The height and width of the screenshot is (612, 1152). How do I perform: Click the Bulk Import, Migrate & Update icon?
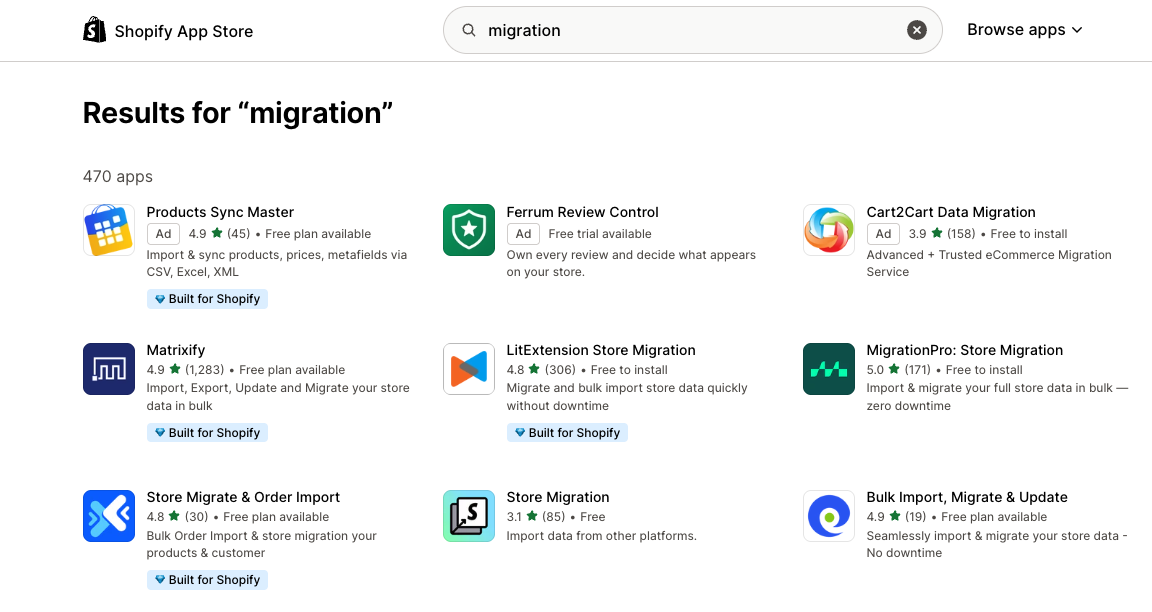pyautogui.click(x=829, y=516)
